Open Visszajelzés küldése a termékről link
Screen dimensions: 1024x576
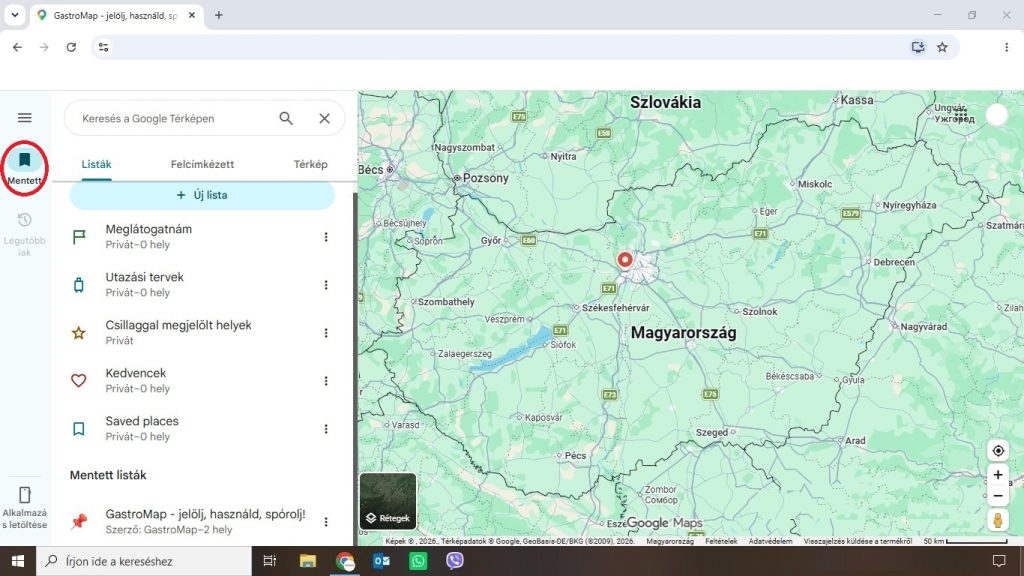point(857,541)
